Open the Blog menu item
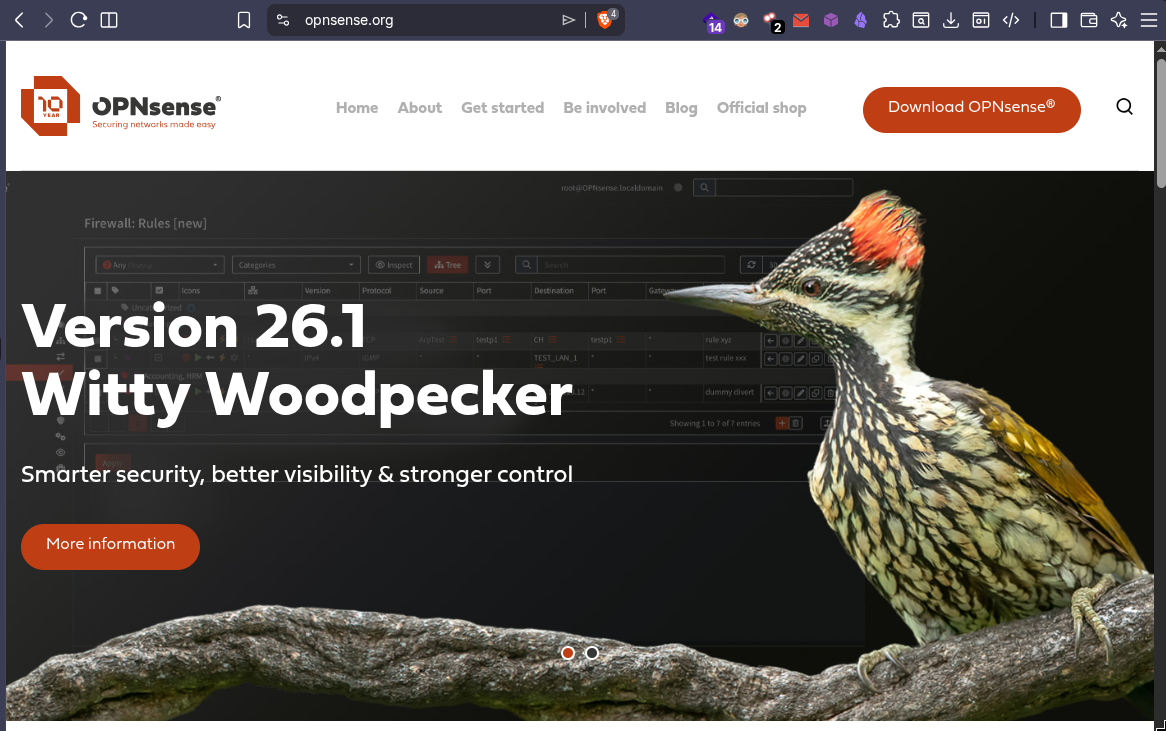The image size is (1166, 731). coord(681,109)
